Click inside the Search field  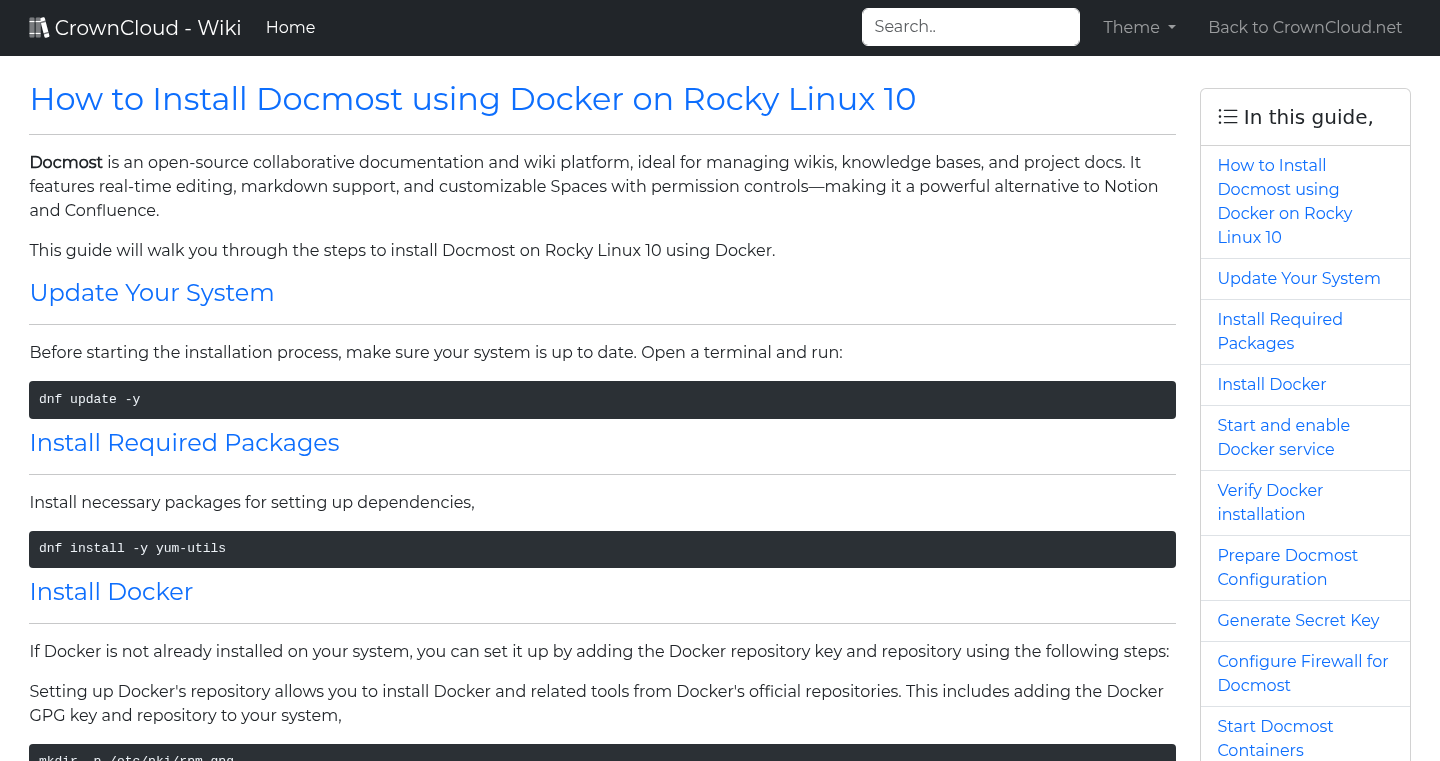969,26
